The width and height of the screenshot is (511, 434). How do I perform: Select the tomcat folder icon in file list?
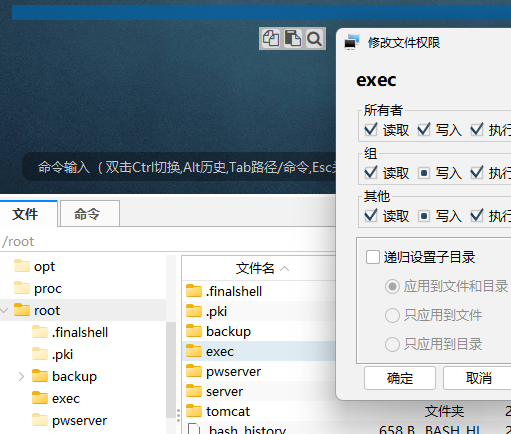click(x=194, y=411)
